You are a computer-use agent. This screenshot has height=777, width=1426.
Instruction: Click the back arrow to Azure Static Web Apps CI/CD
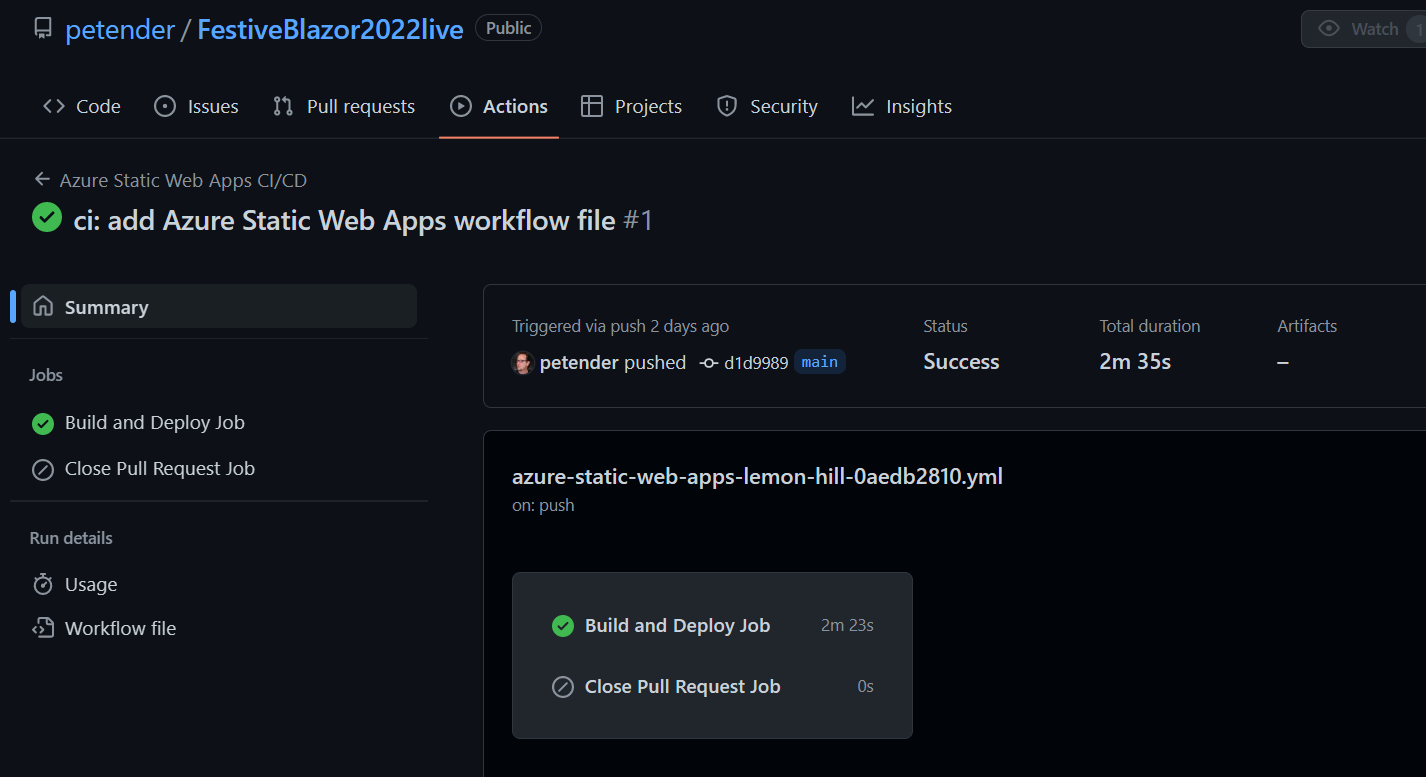42,180
